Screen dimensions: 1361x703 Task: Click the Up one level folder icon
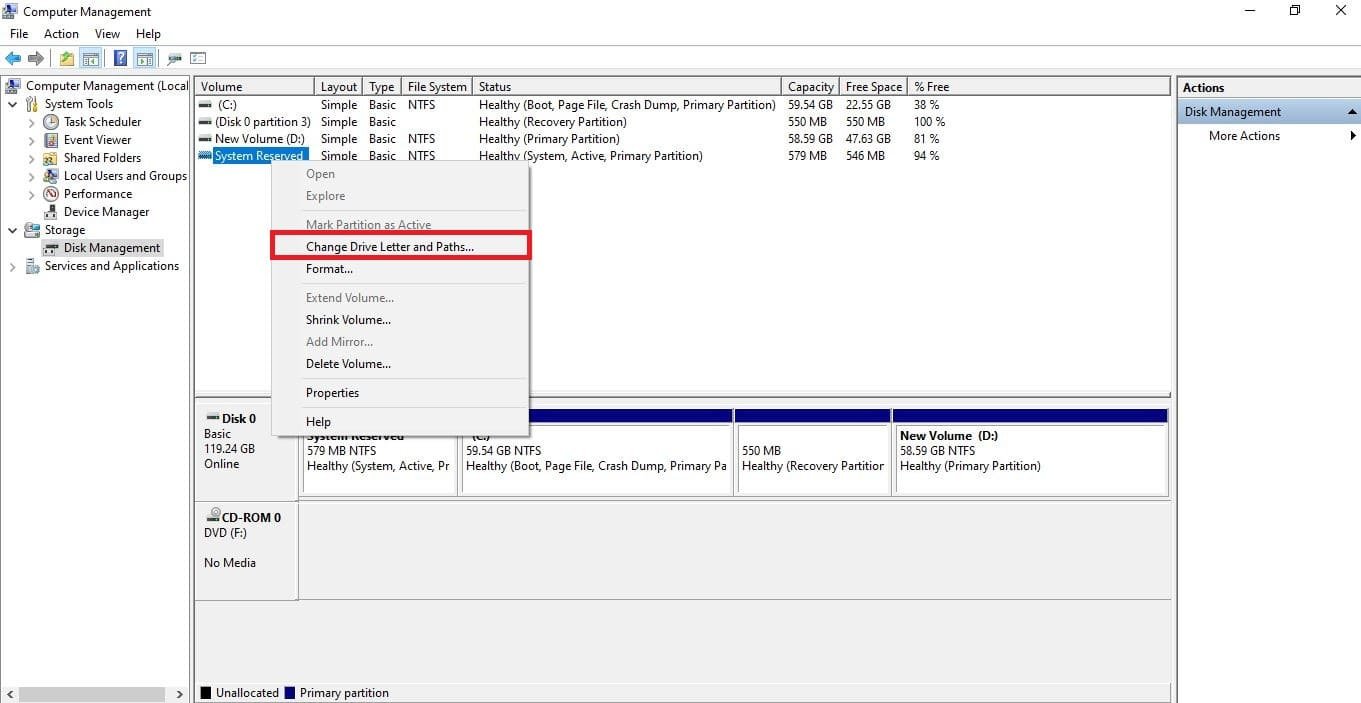click(x=67, y=59)
